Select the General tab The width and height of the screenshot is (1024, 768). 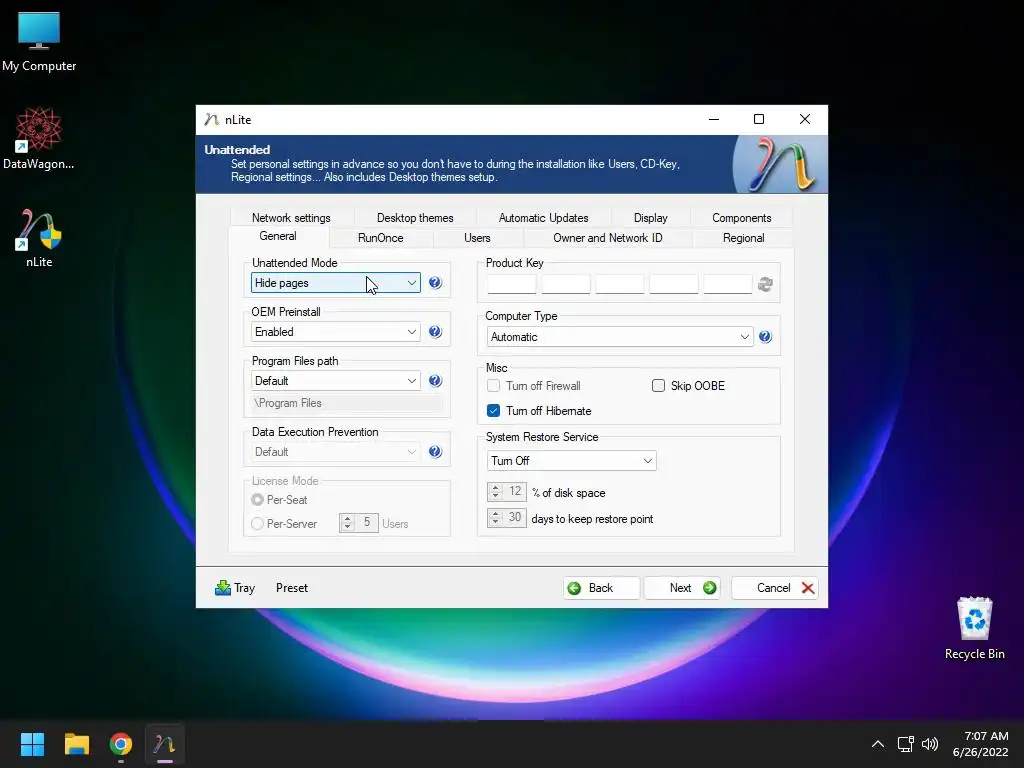[x=278, y=236]
